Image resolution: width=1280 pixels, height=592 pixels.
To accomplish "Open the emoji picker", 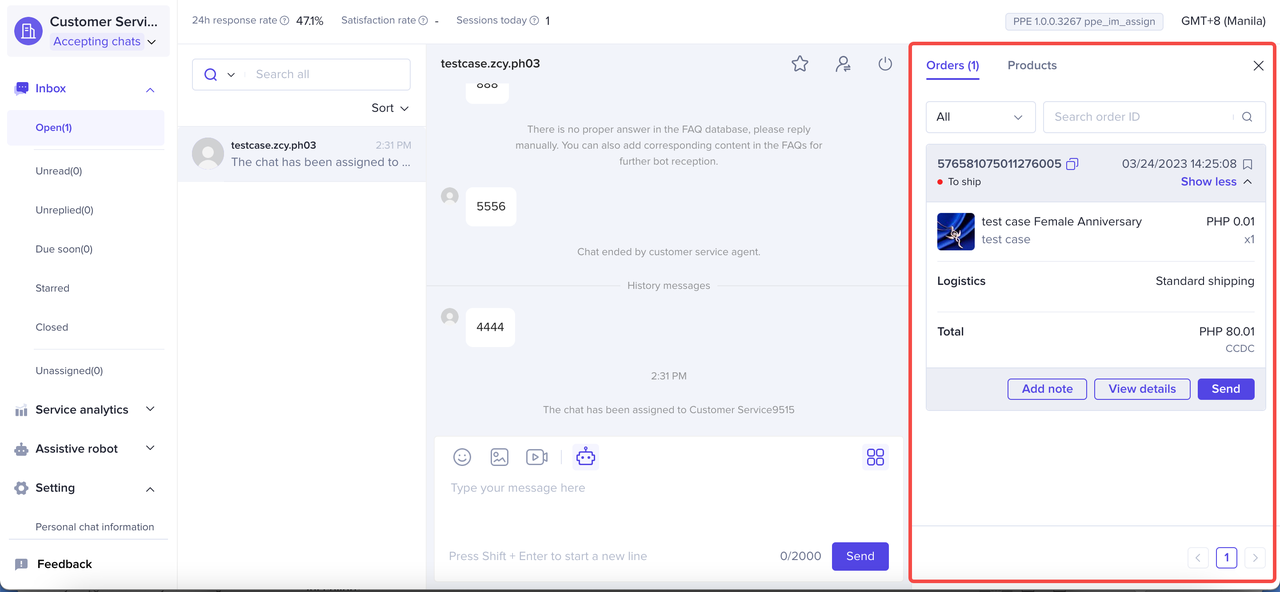I will click(x=462, y=457).
